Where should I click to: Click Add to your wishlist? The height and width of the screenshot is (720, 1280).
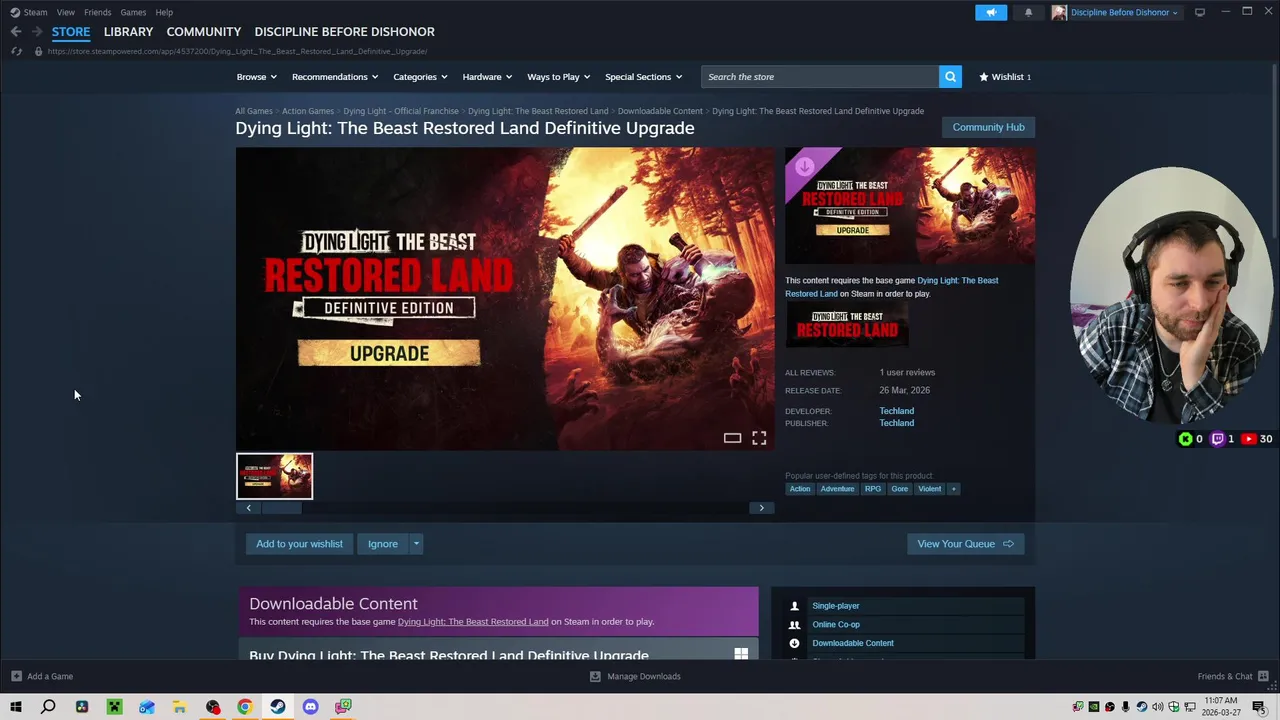point(299,544)
